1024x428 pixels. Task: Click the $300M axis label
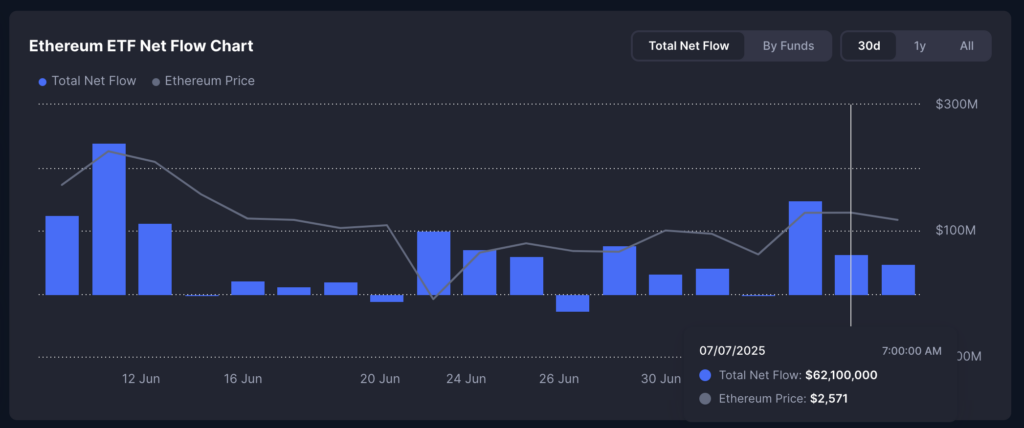[x=955, y=104]
